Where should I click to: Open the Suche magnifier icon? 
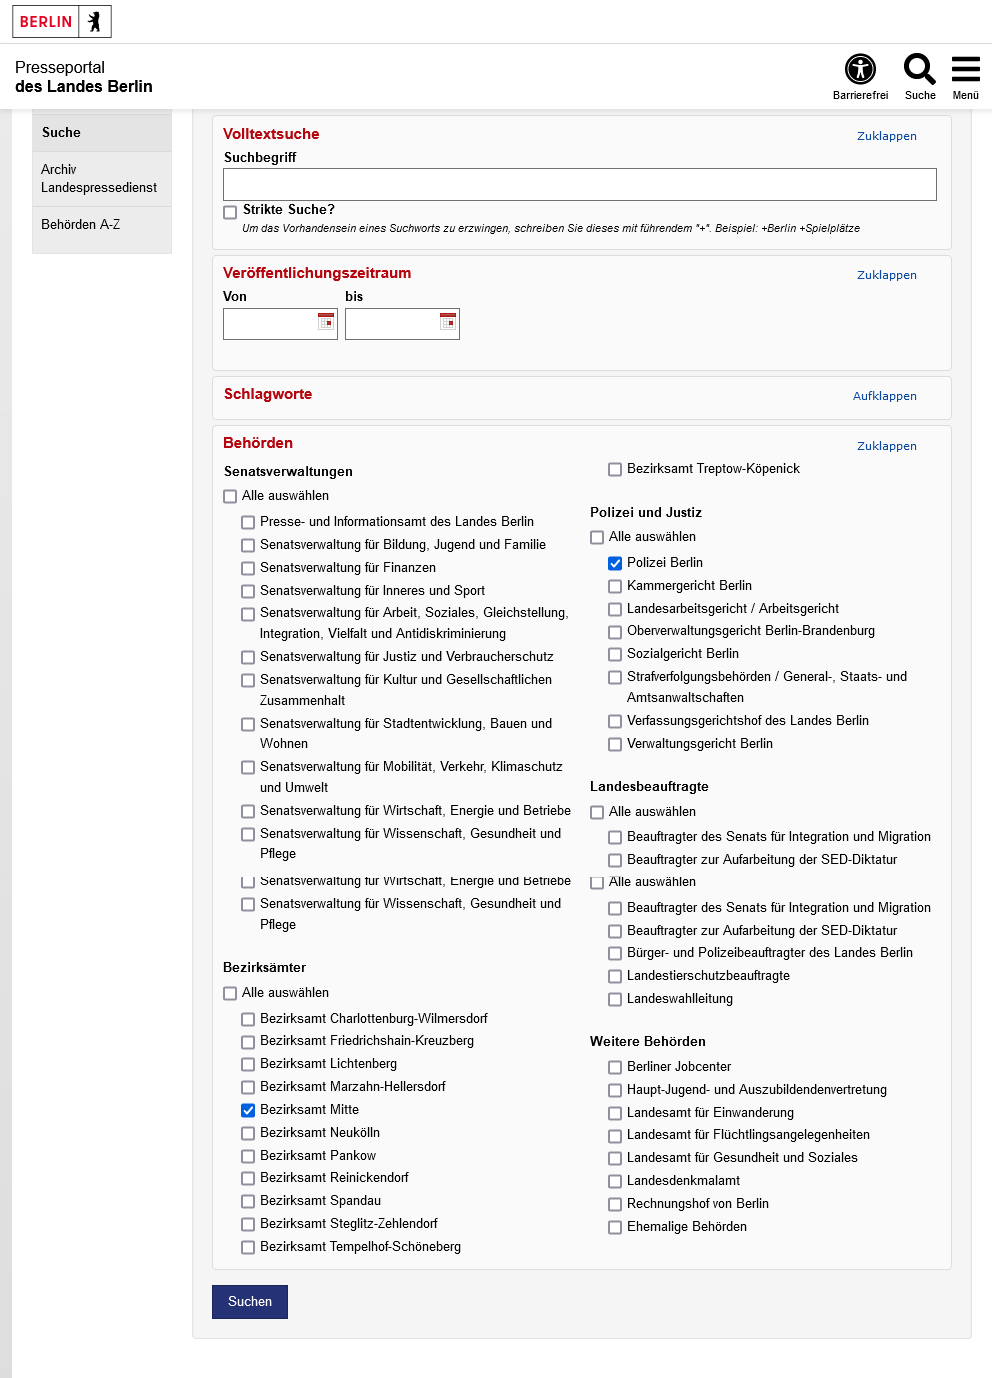click(919, 70)
